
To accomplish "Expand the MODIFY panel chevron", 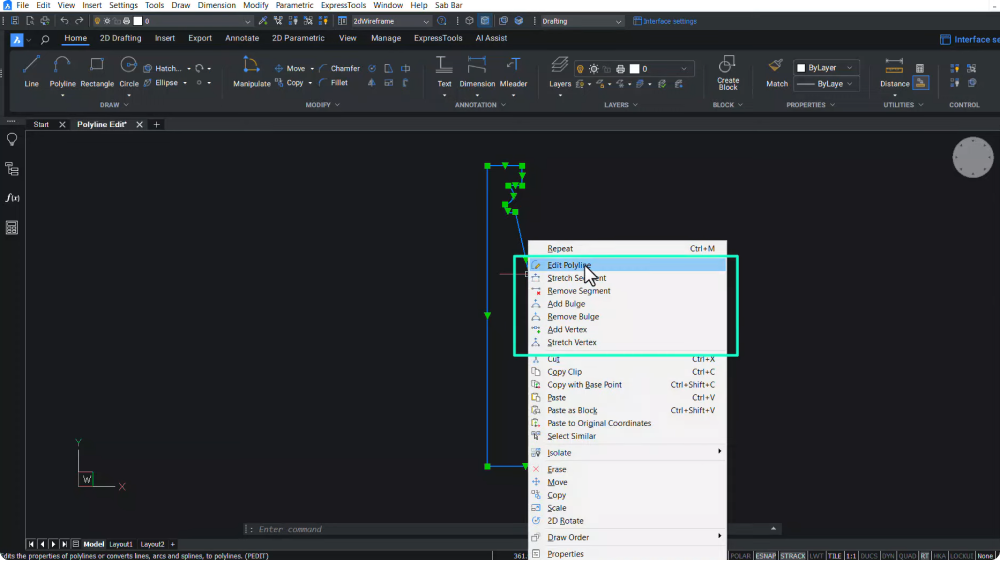I will (x=337, y=105).
